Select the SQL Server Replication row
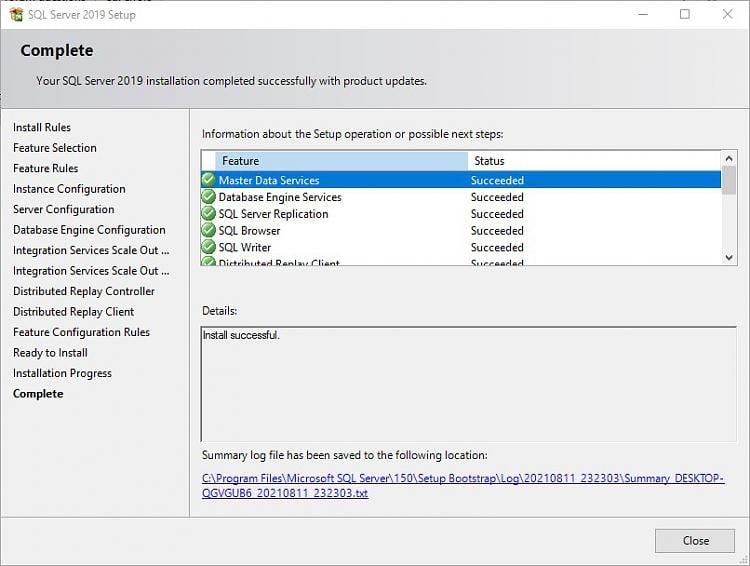Image resolution: width=750 pixels, height=566 pixels. (x=461, y=213)
